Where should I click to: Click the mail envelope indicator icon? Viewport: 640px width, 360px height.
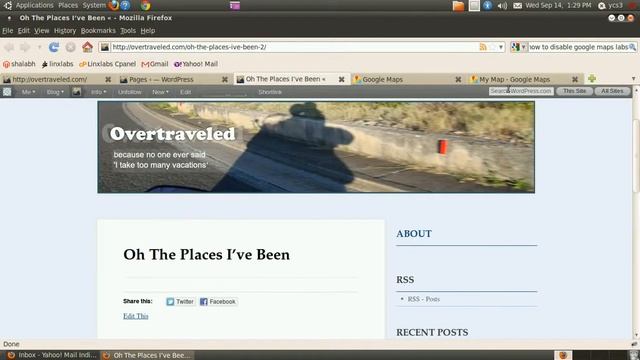[517, 5]
